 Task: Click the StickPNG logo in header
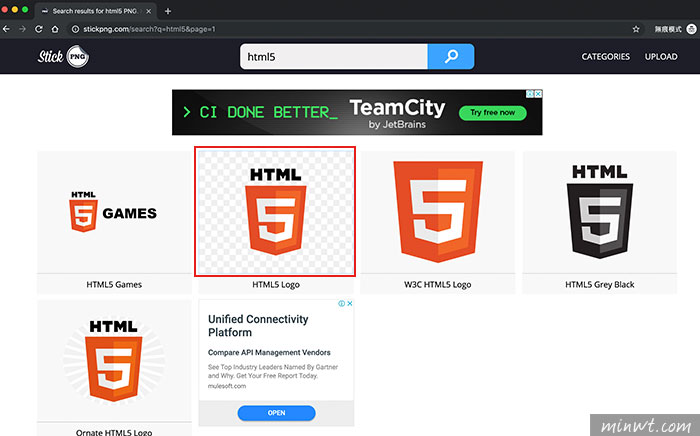click(61, 57)
